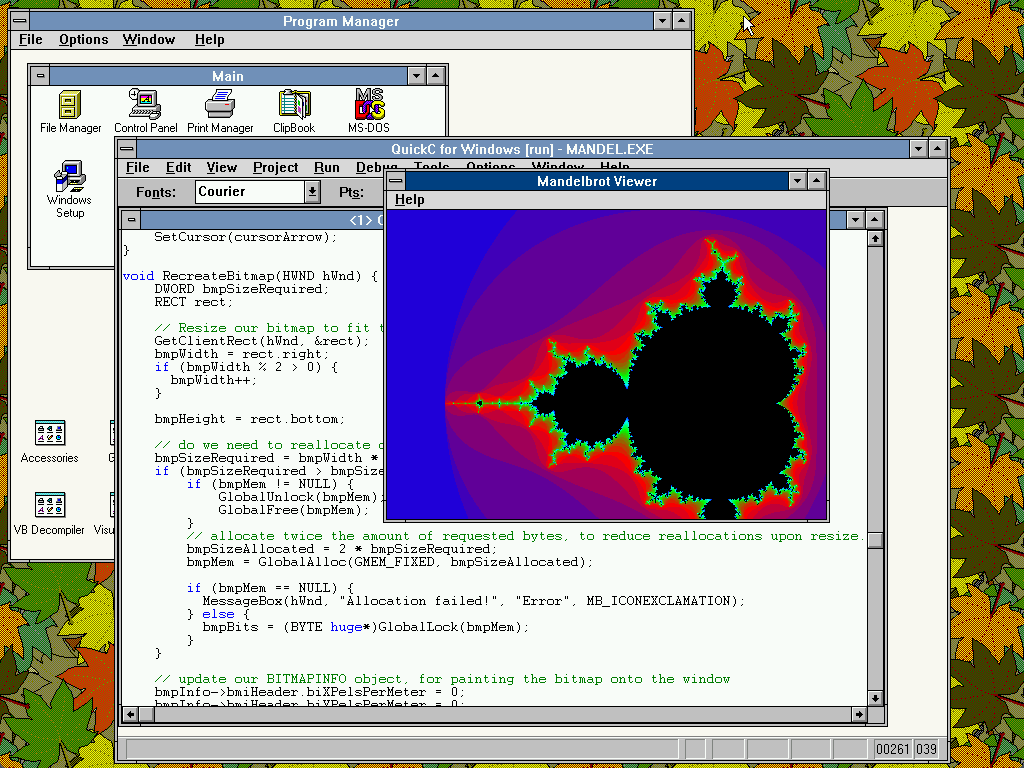Click the Mandelbrot Viewer title bar
The height and width of the screenshot is (768, 1024).
597,181
